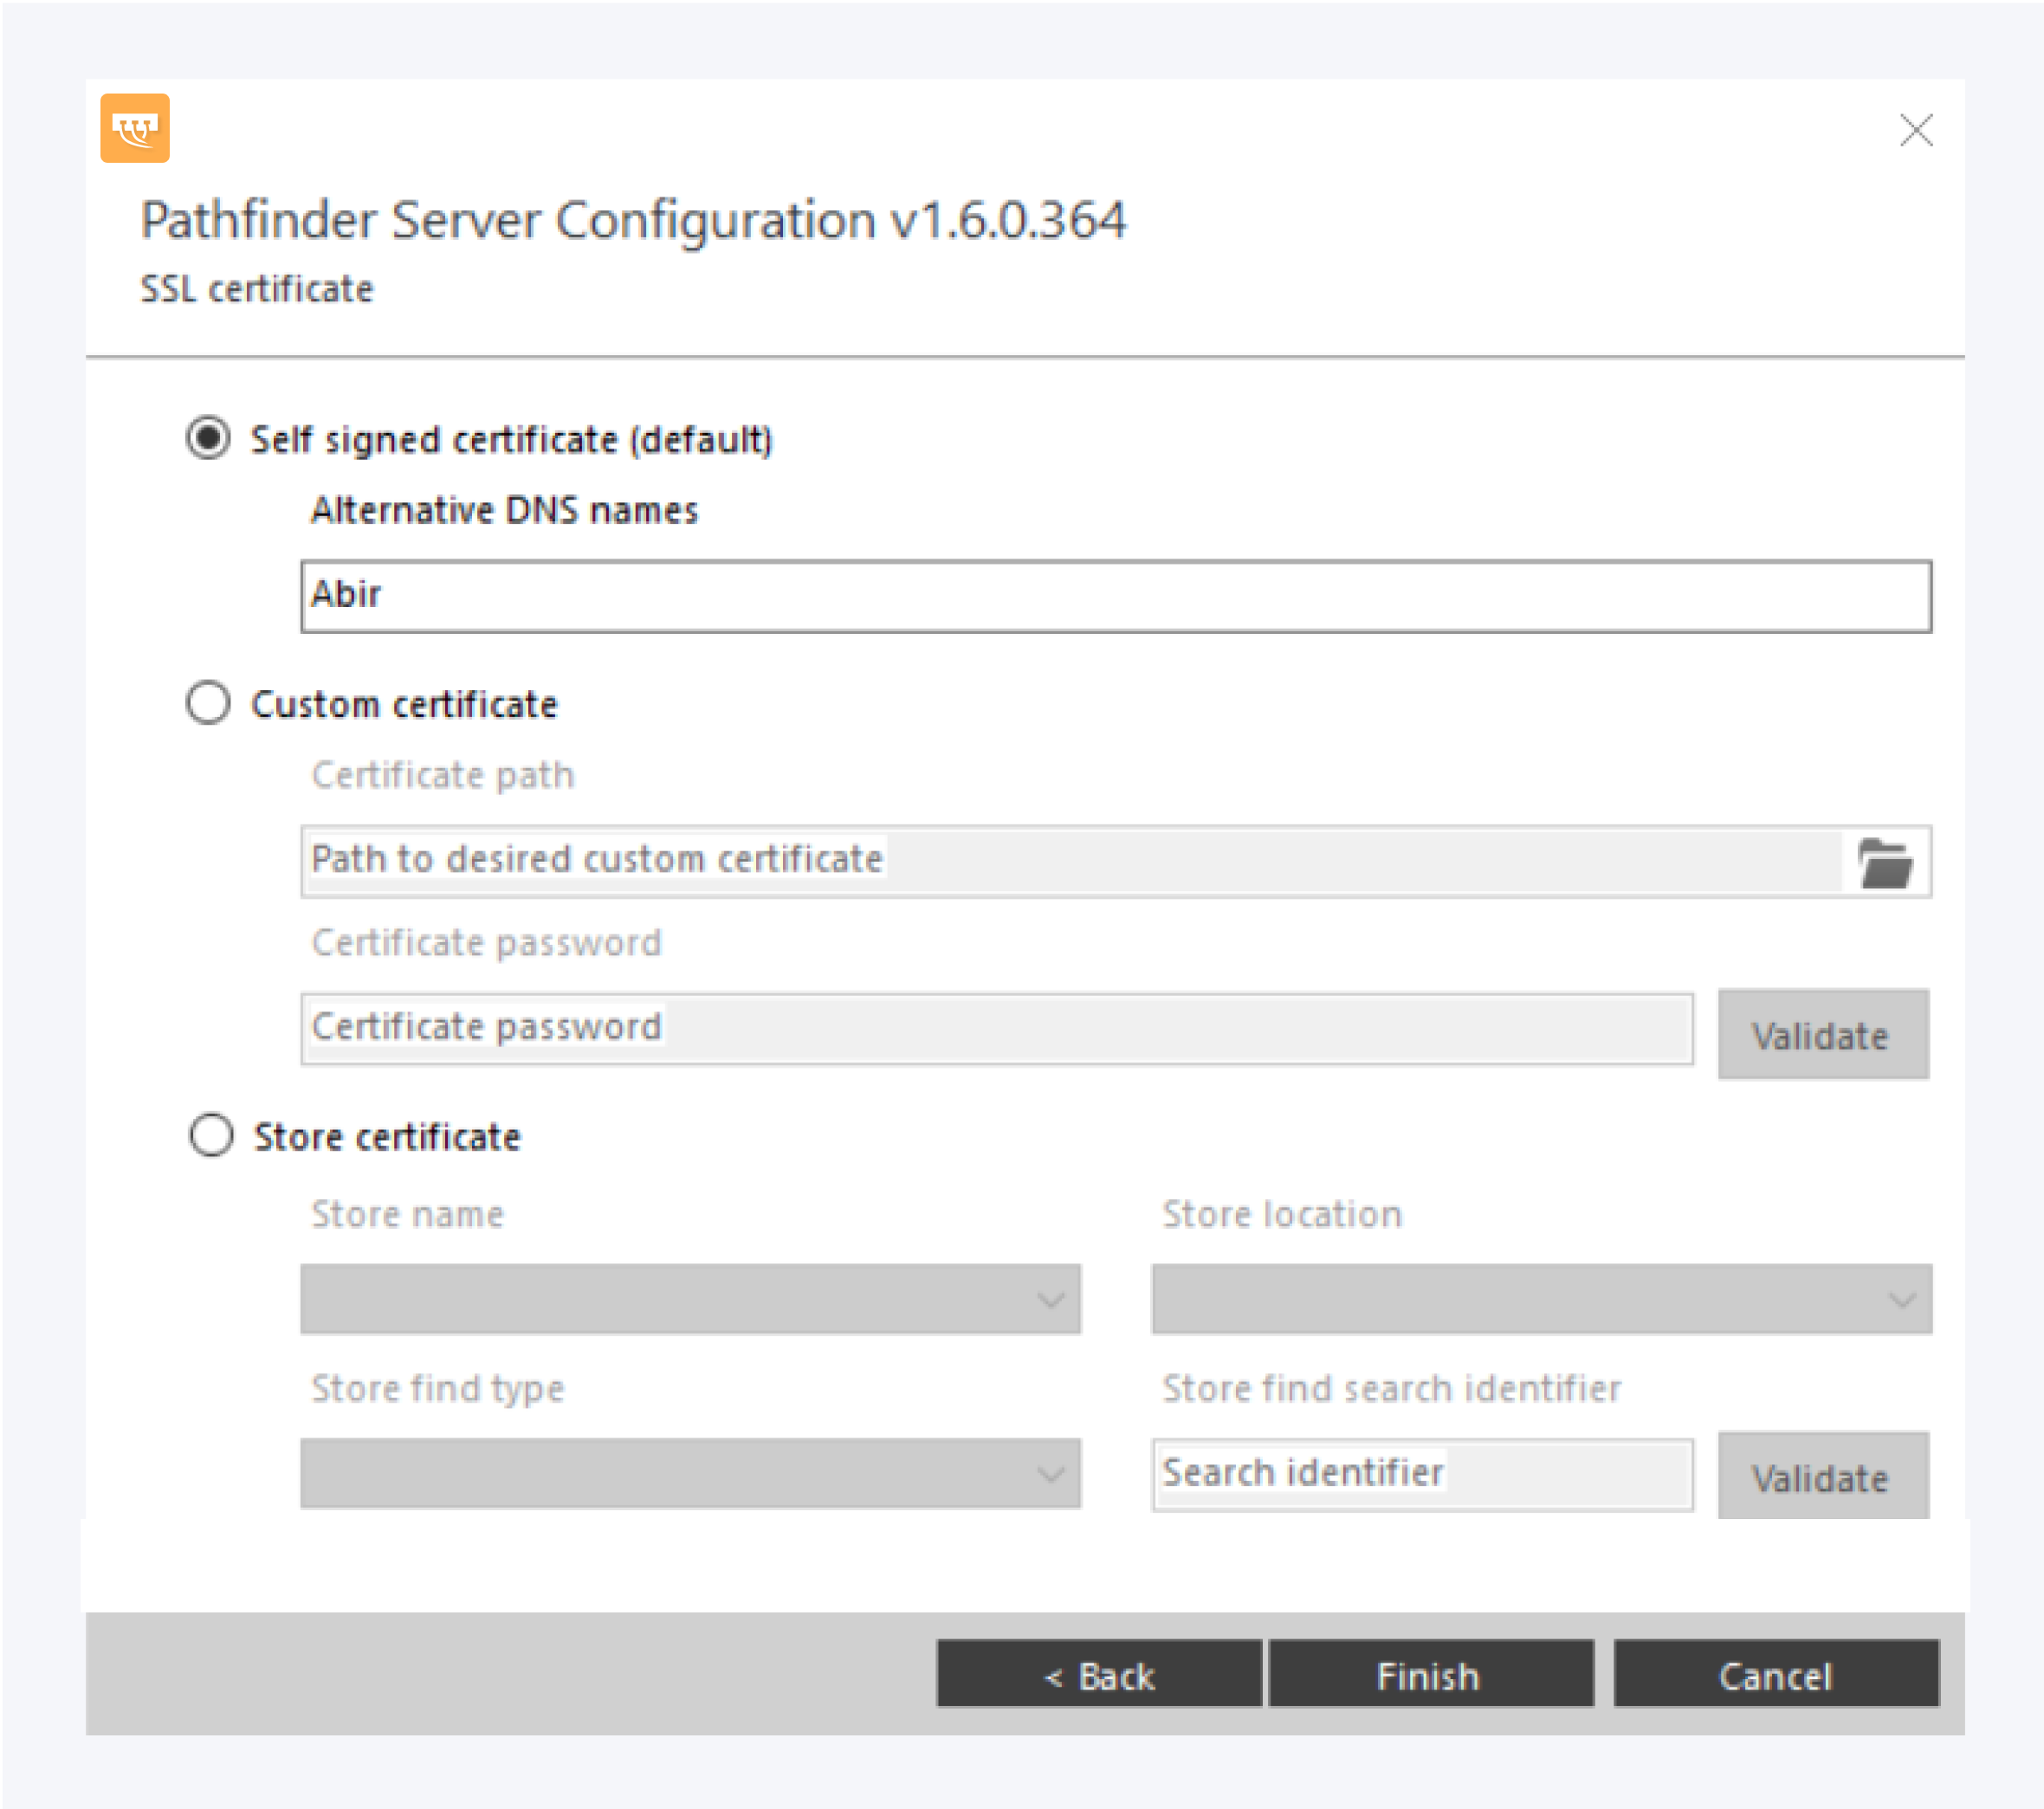Cancel the server configuration wizard

point(1775,1675)
